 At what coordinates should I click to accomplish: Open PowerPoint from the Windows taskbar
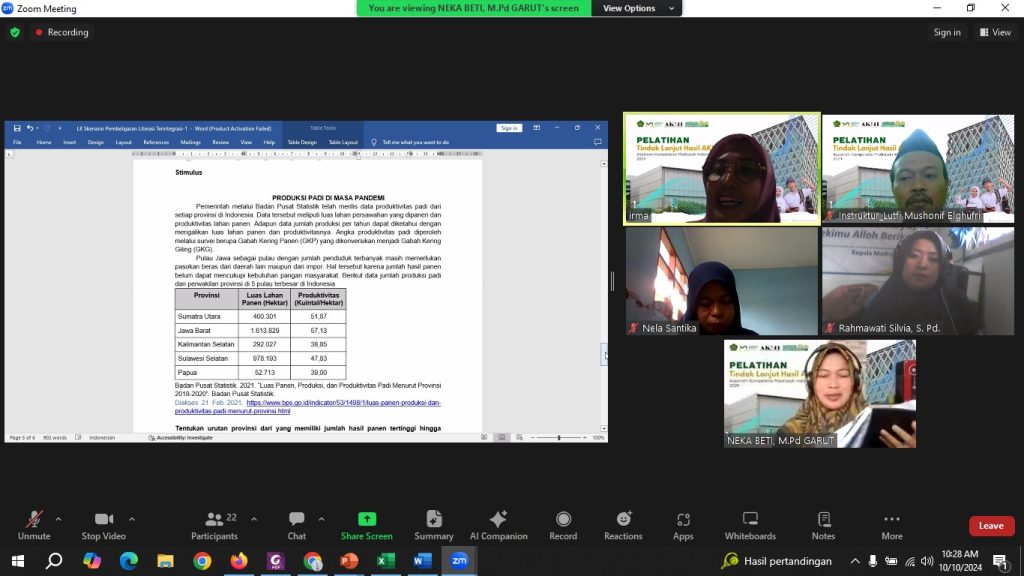[349, 561]
